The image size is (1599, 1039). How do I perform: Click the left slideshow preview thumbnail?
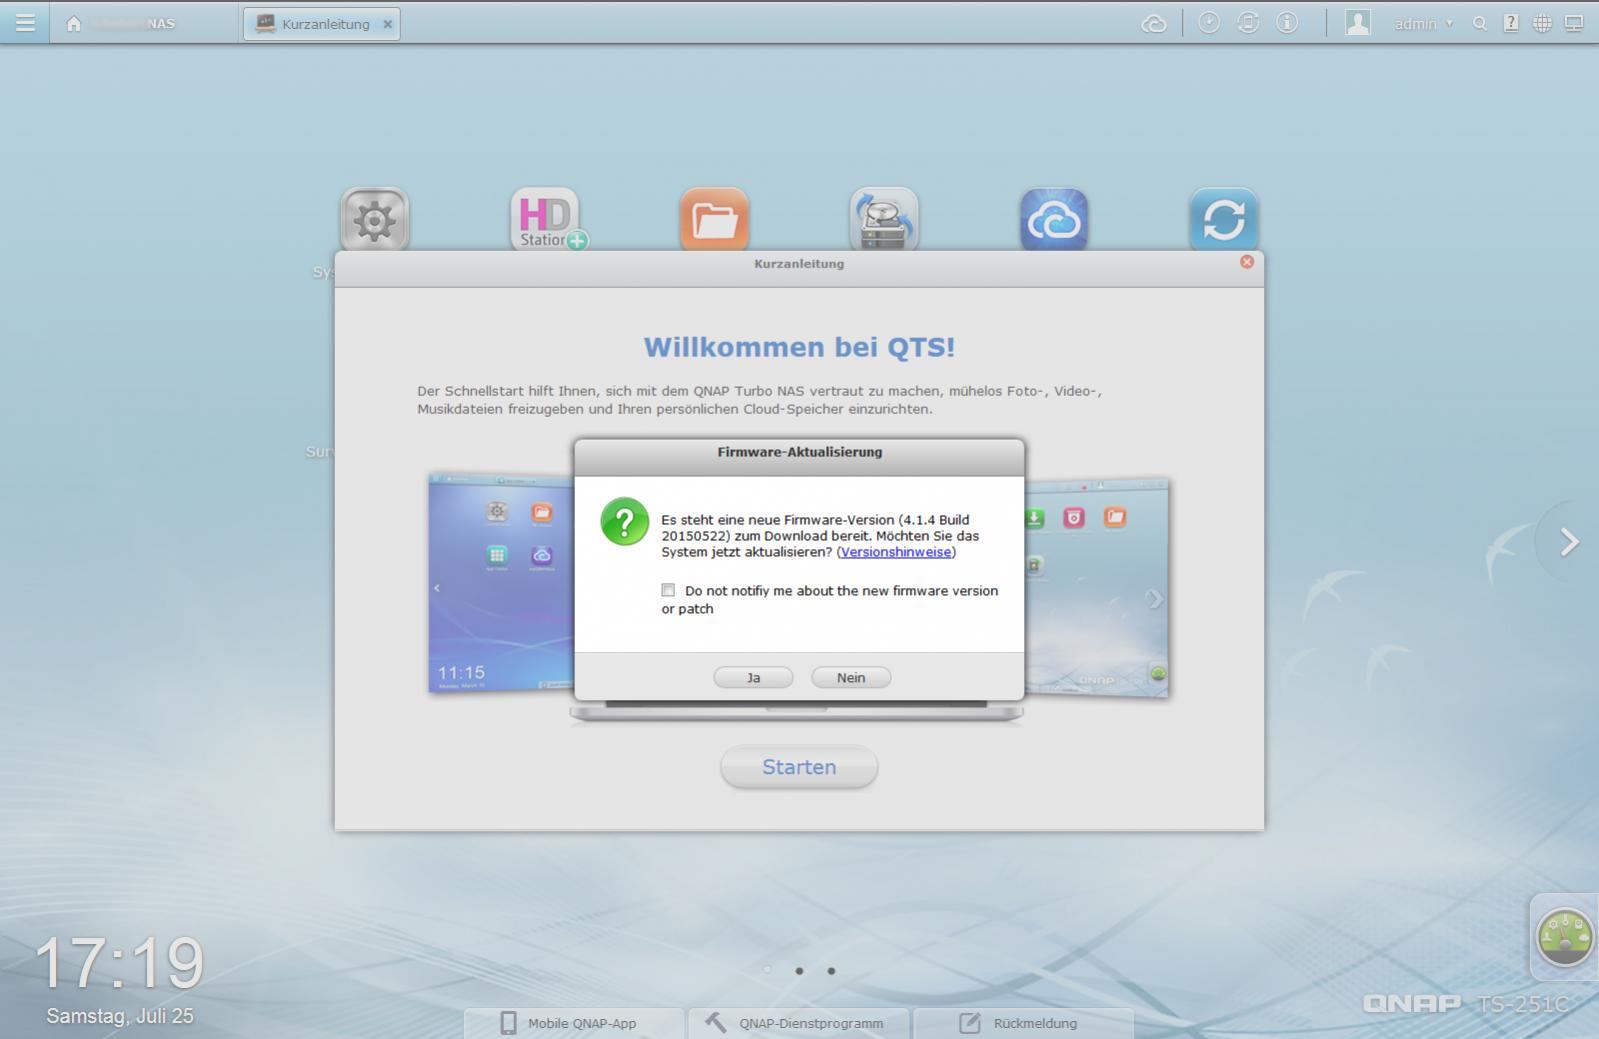pyautogui.click(x=501, y=583)
